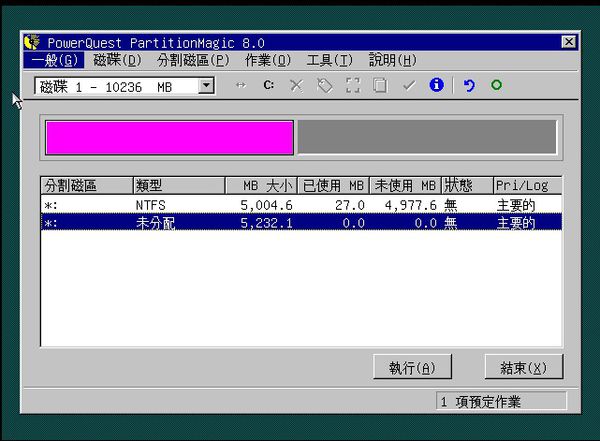Click the check partition checkmark icon

tap(409, 85)
